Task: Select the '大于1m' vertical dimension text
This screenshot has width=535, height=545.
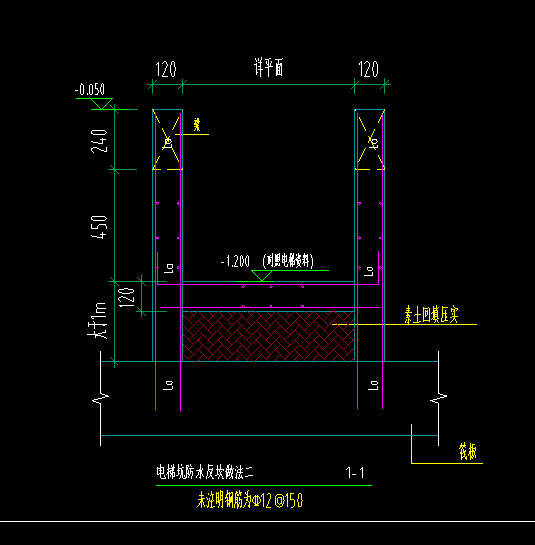Action: click(97, 321)
